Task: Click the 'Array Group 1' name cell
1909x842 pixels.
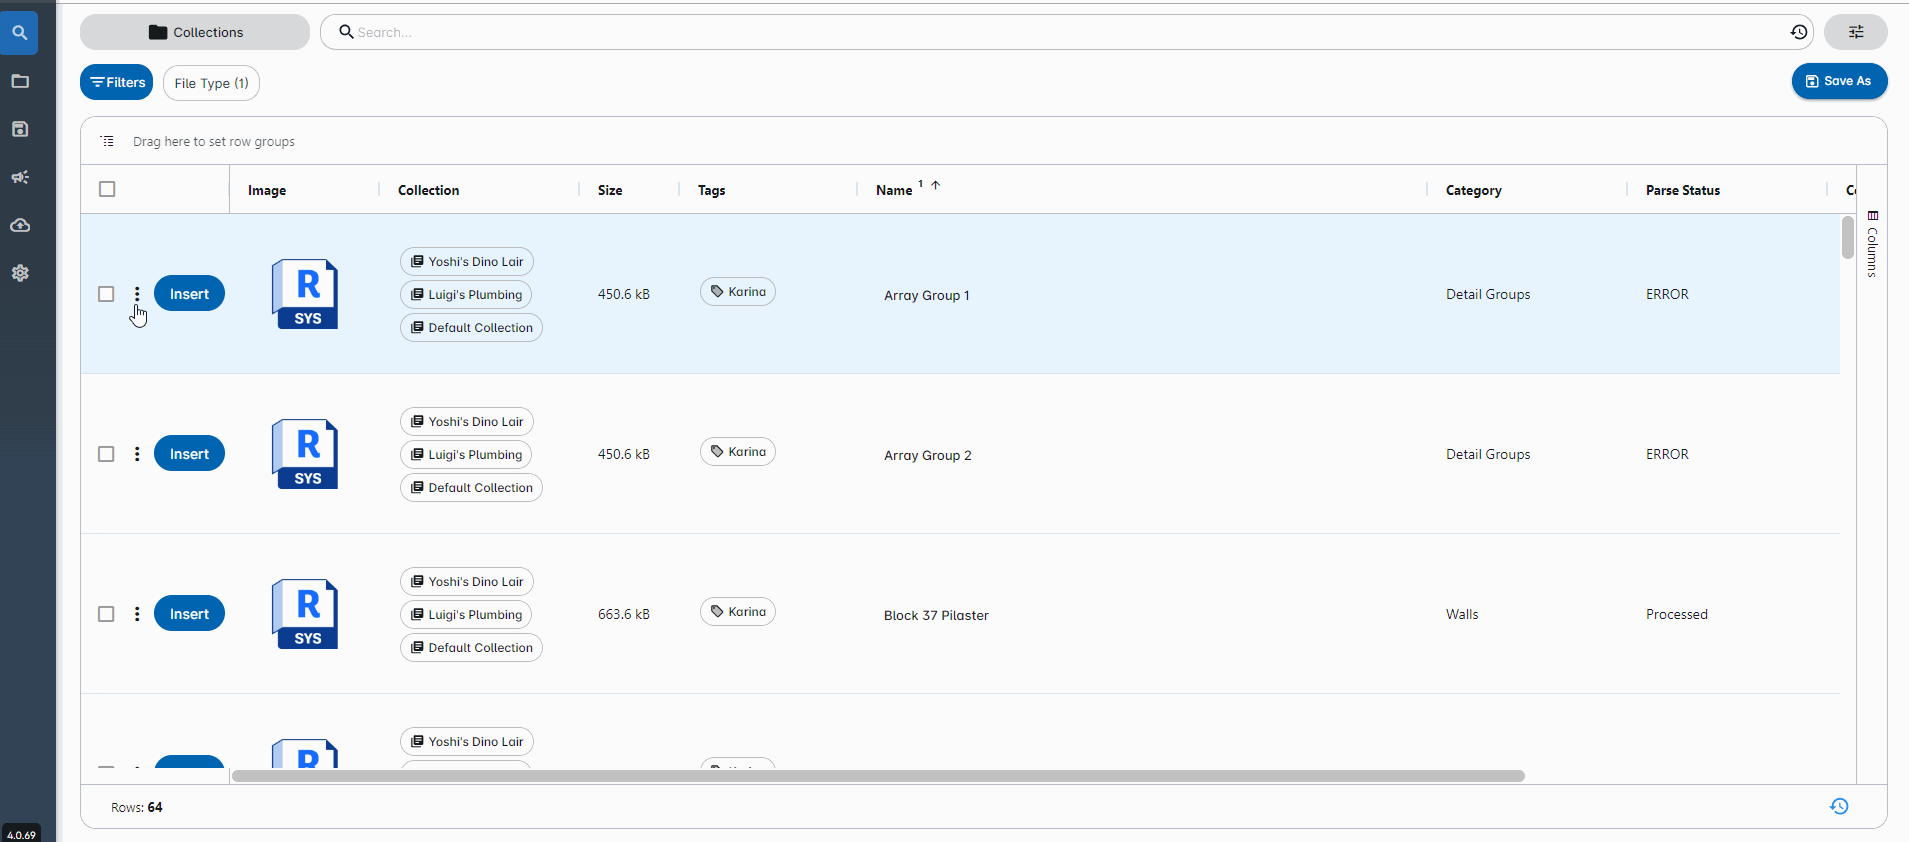Action: tap(927, 295)
